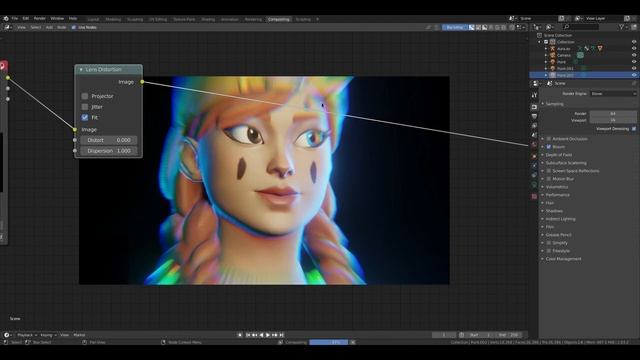The height and width of the screenshot is (360, 640).
Task: Cancel the compositing progress with X button
Action: pos(353,342)
